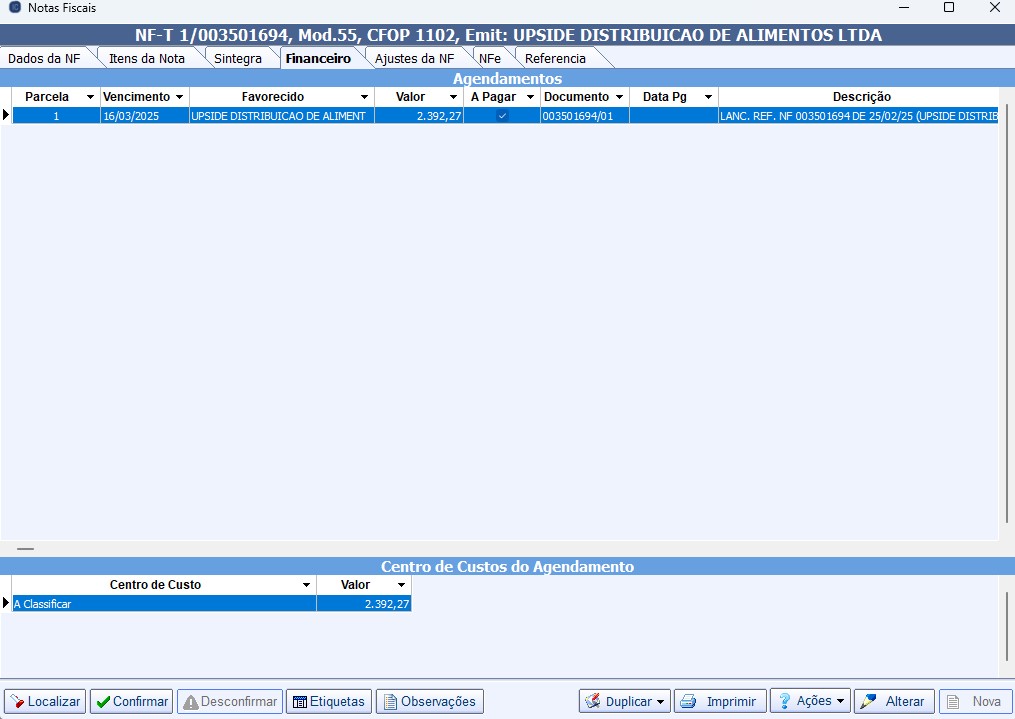Image resolution: width=1015 pixels, height=719 pixels.
Task: Go to the Dados da NF tab
Action: (x=44, y=58)
